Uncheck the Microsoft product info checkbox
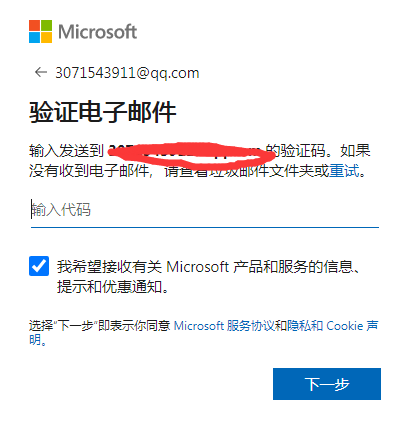 coord(39,266)
